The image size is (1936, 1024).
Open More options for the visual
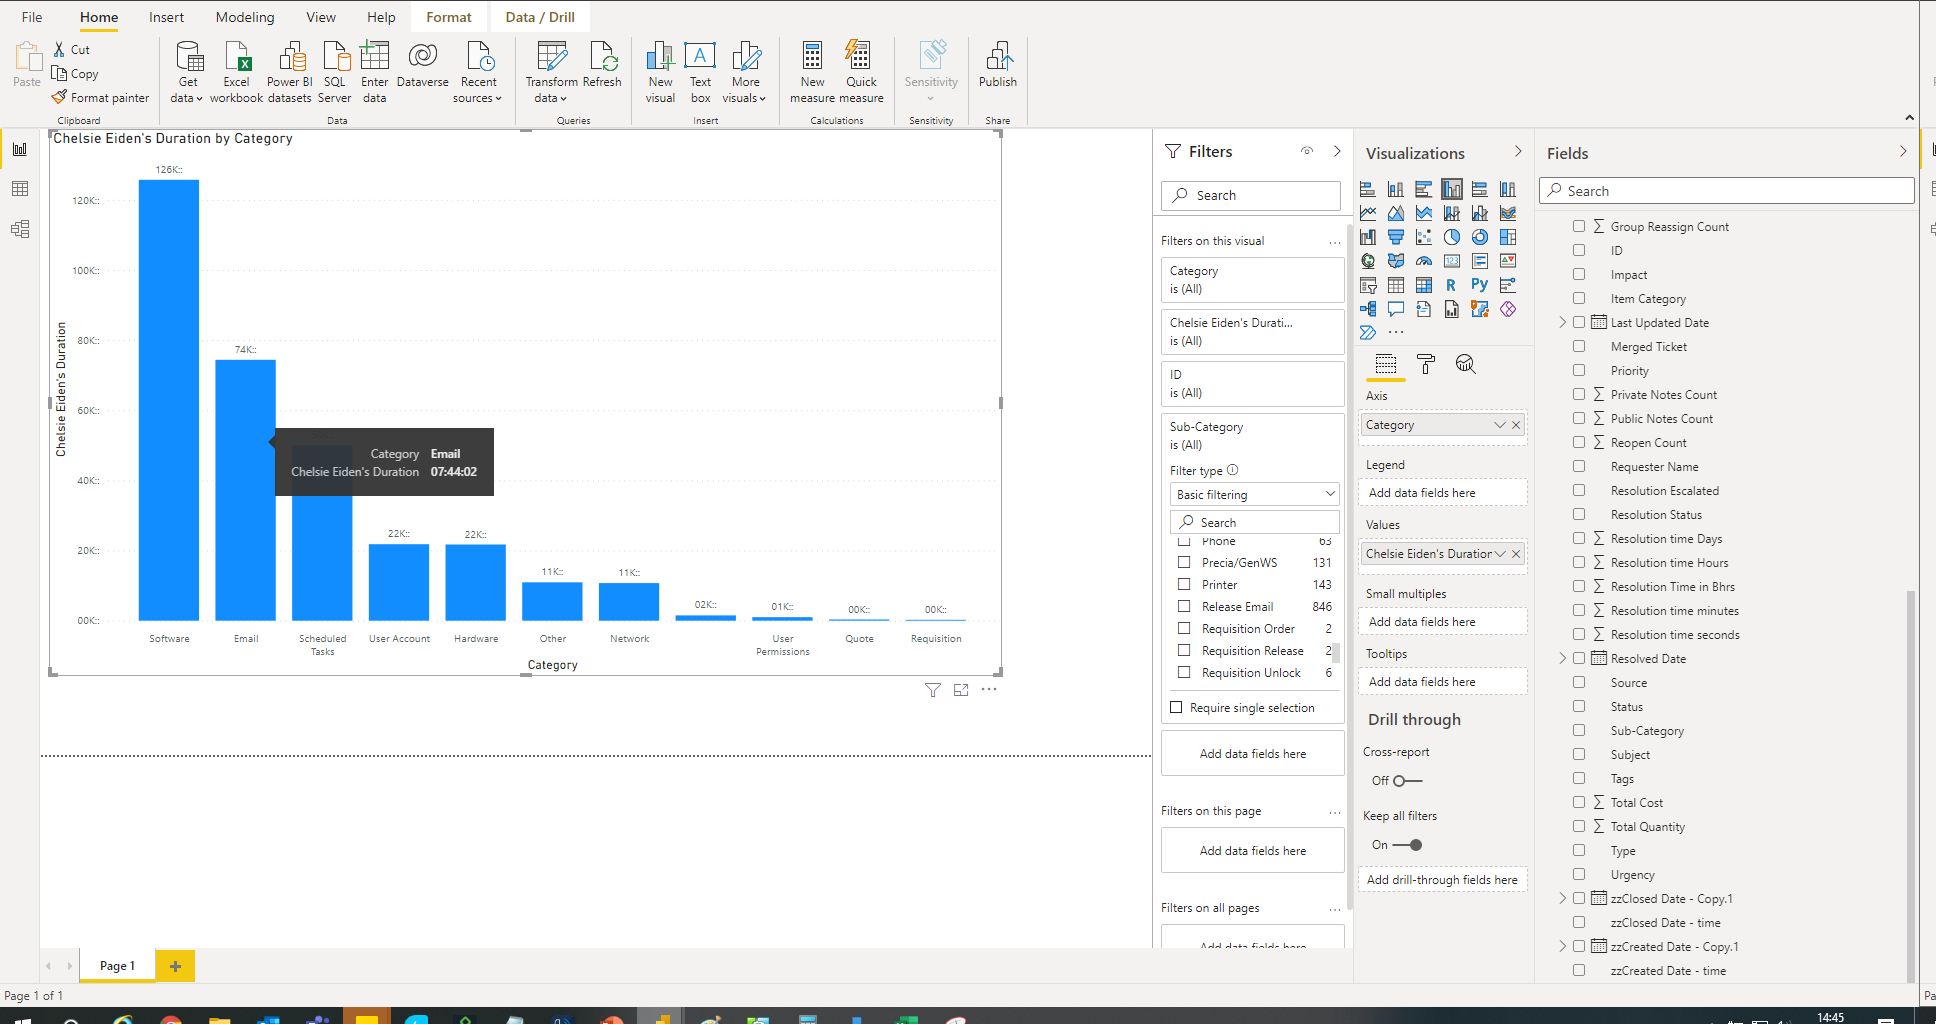pyautogui.click(x=989, y=690)
